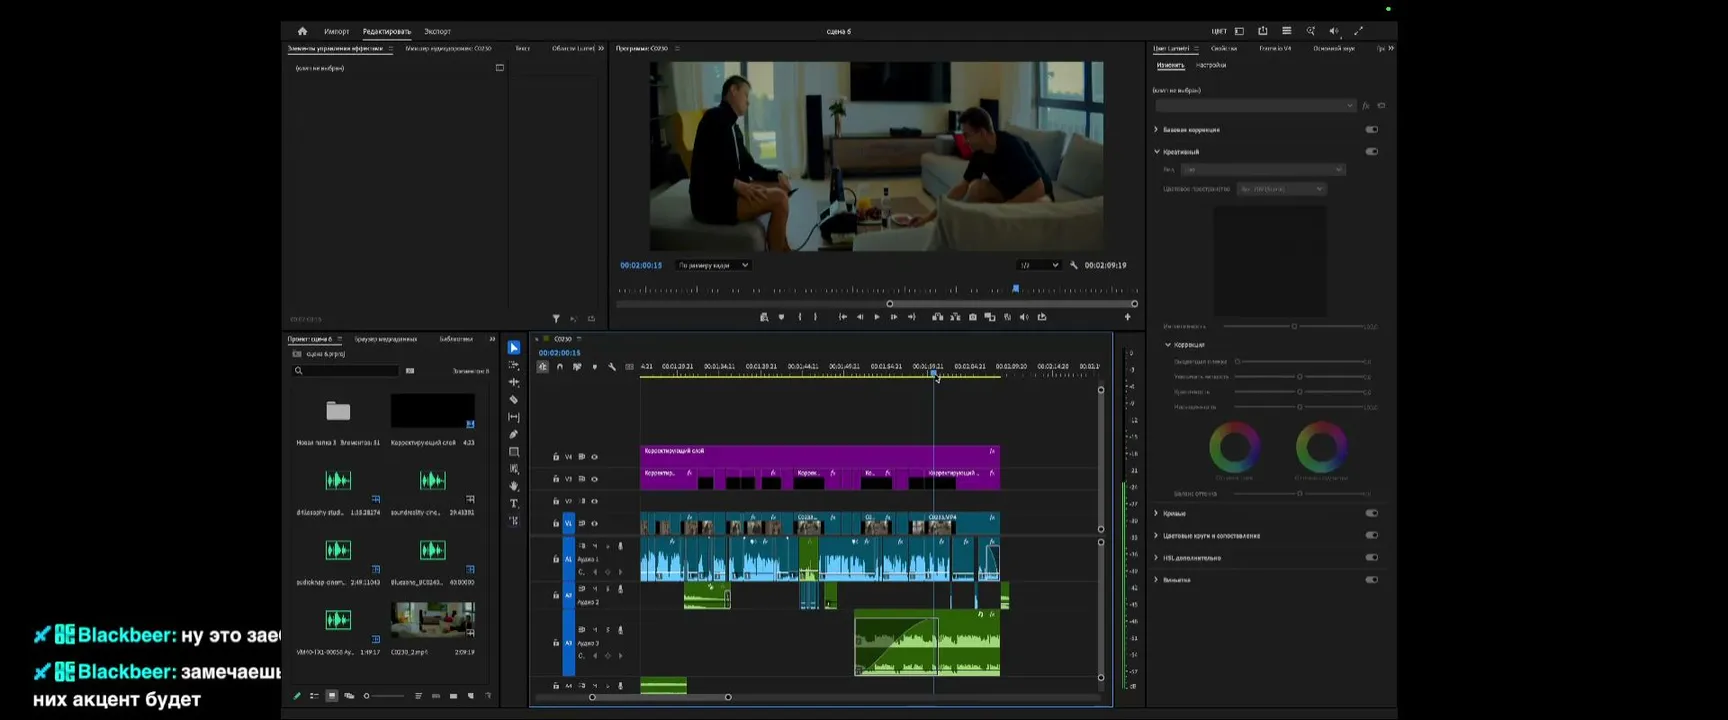Expand the HSL Secondary section
The image size is (1728, 720).
tap(1157, 558)
